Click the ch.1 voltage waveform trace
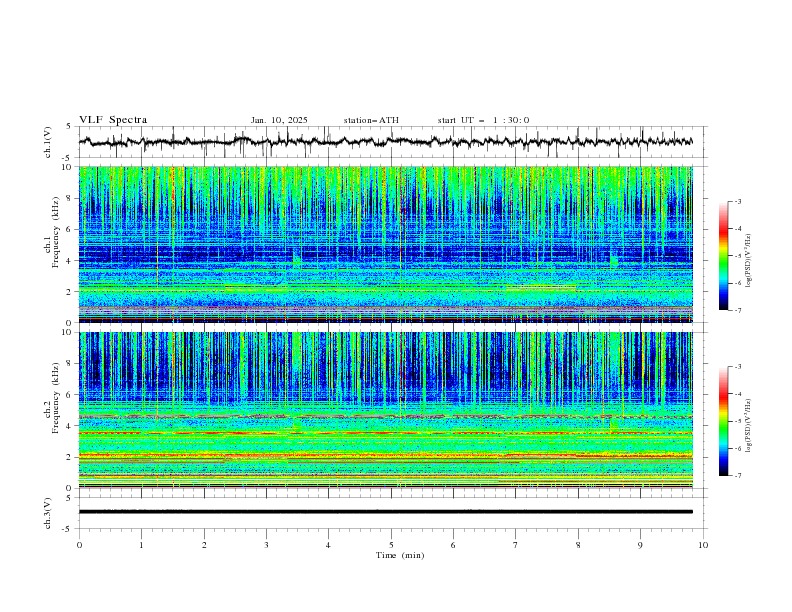Image resolution: width=792 pixels, height=612 pixels. click(x=386, y=142)
